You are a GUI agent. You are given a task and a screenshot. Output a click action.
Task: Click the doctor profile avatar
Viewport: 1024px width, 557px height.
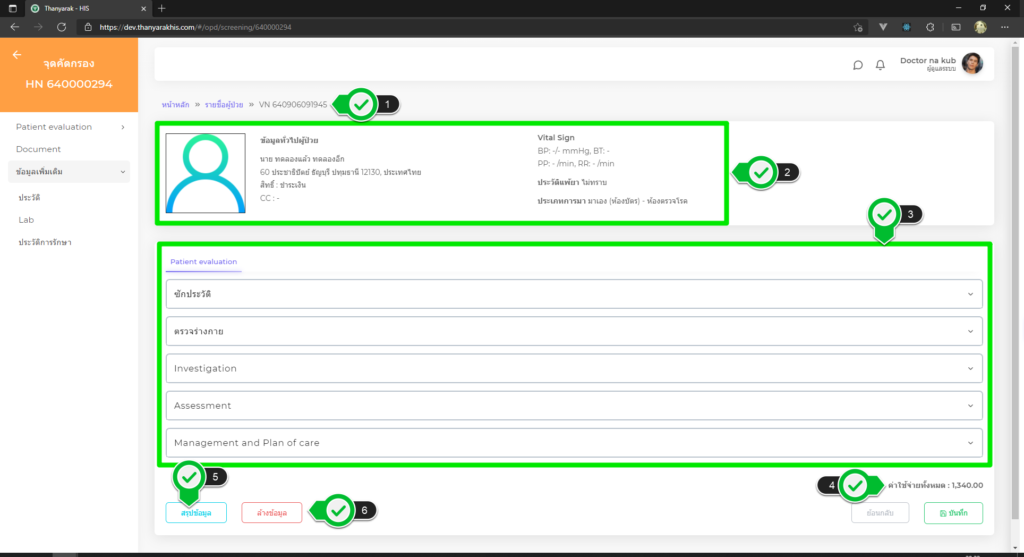pyautogui.click(x=972, y=64)
